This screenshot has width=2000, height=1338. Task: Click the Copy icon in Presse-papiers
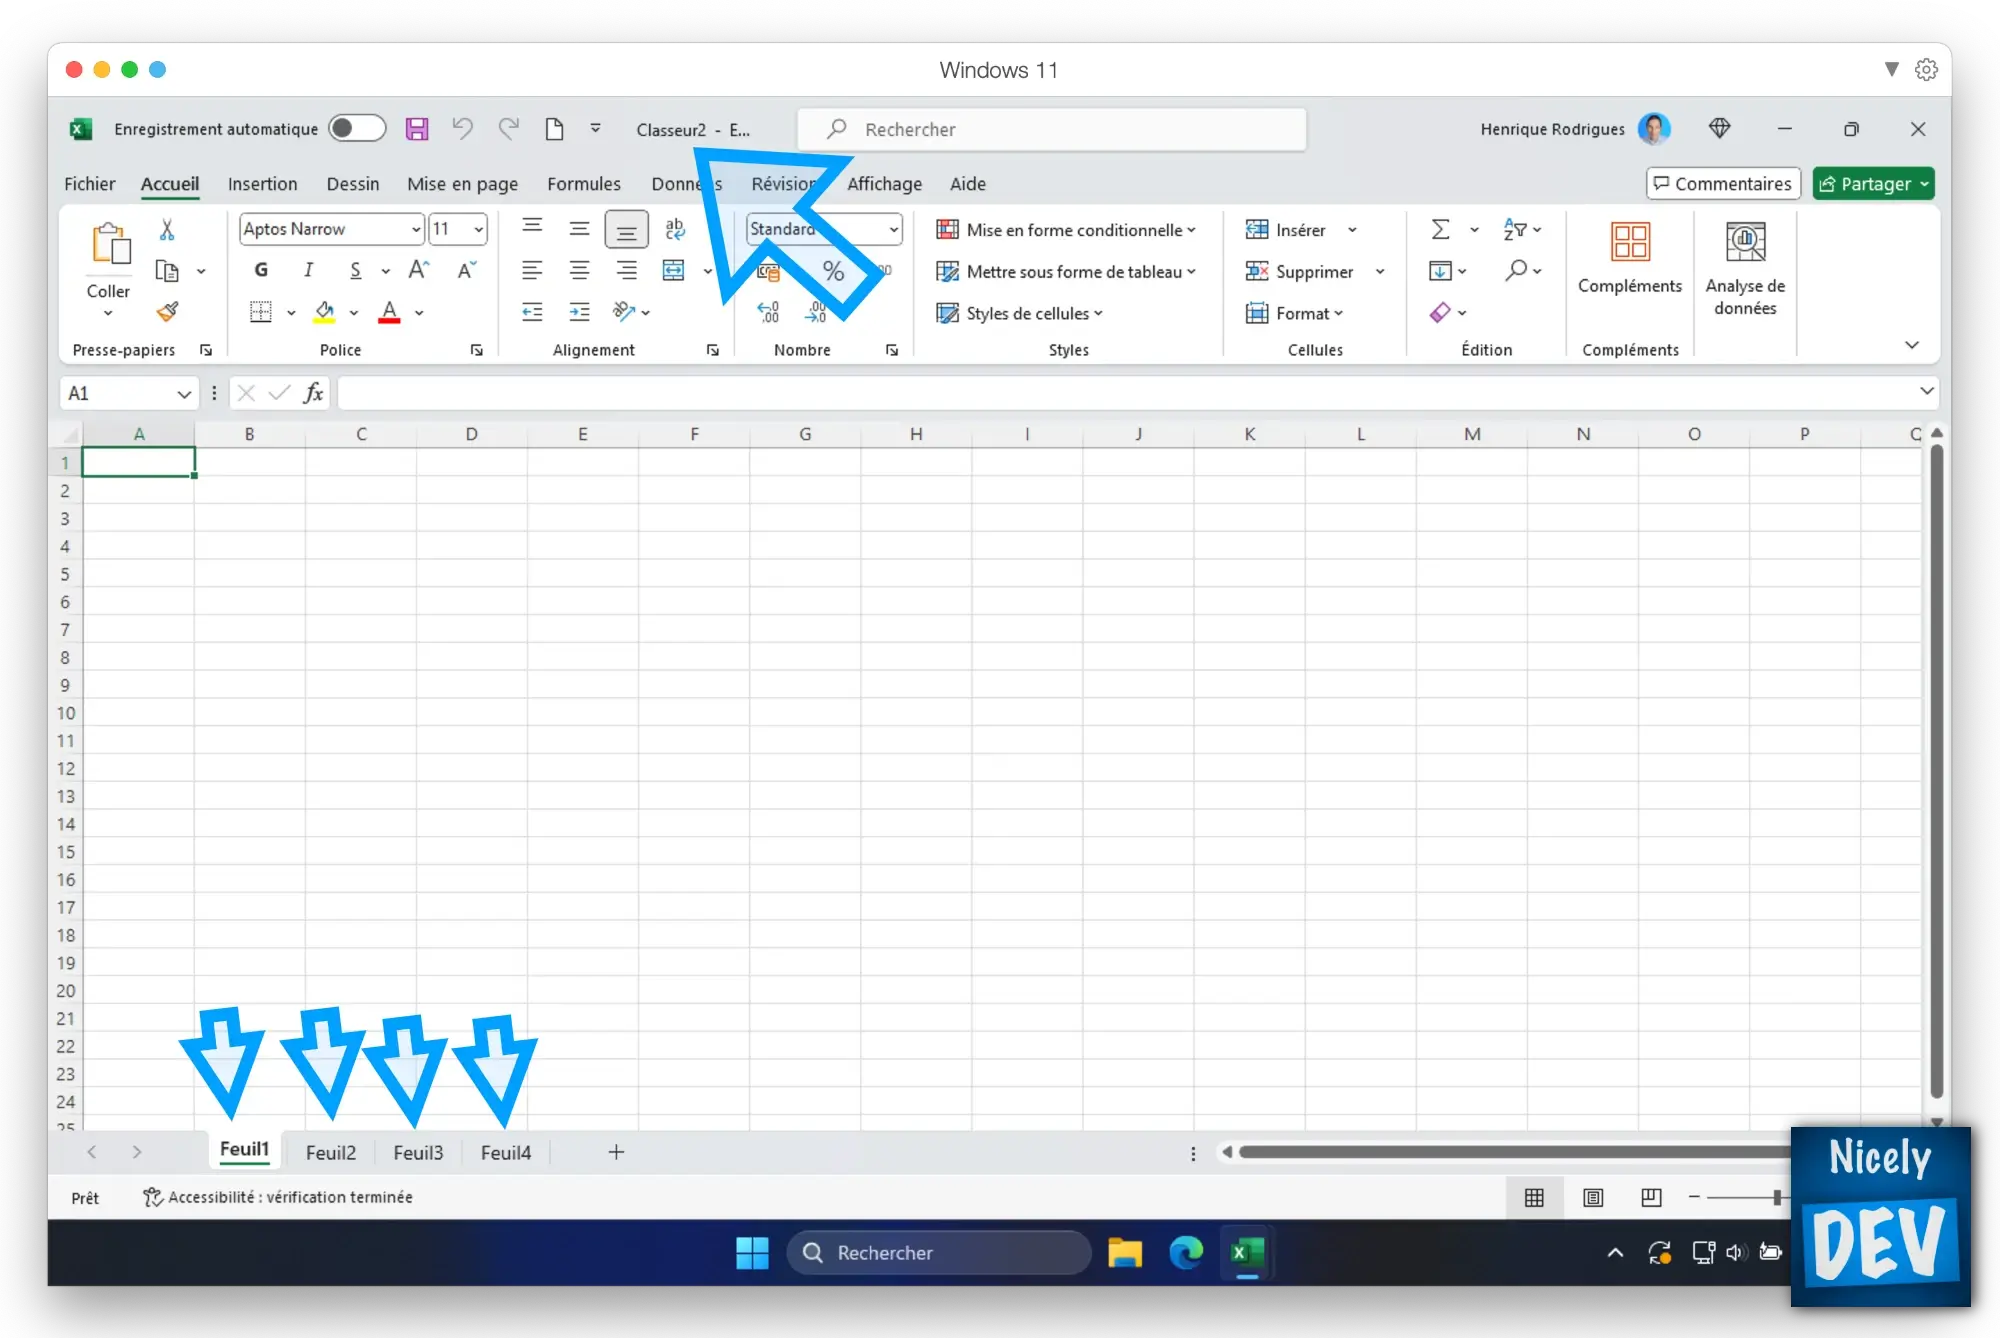(167, 271)
